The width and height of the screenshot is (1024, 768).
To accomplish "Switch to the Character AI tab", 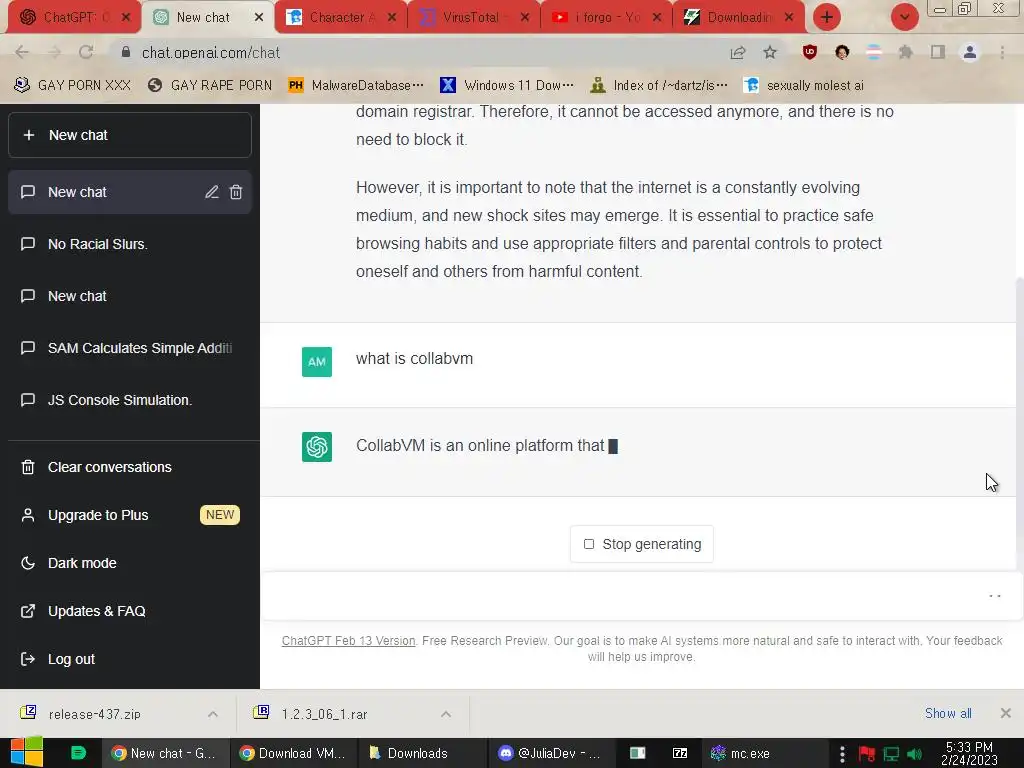I will pos(341,18).
